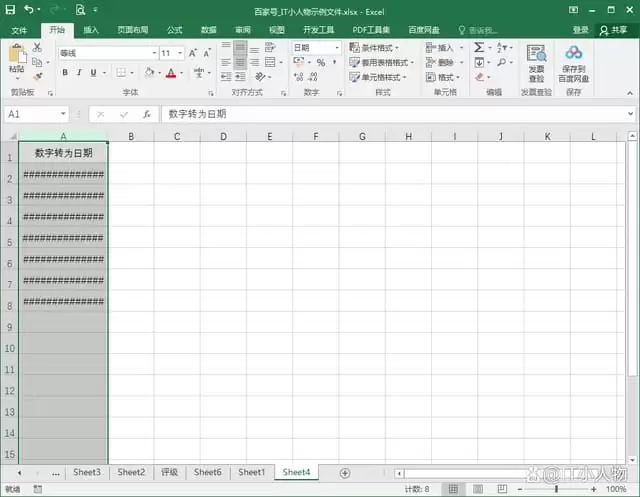This screenshot has height=497, width=640.
Task: Click the save to Baidu Netdisk icon
Action: [x=573, y=53]
